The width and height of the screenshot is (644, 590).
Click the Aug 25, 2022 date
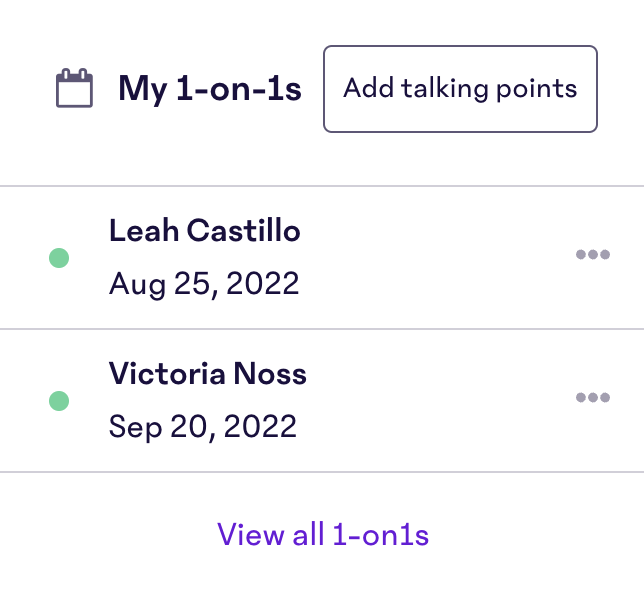click(204, 284)
